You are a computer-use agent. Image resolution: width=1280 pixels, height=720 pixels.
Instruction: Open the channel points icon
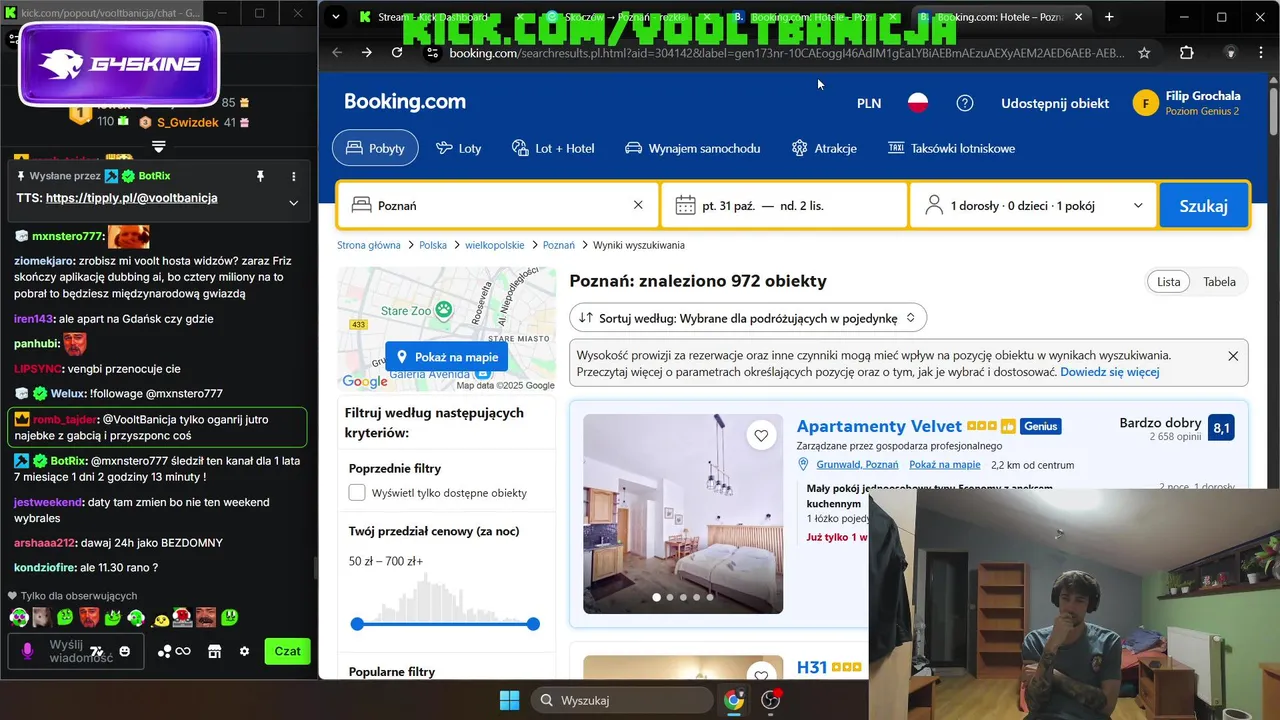[x=164, y=651]
